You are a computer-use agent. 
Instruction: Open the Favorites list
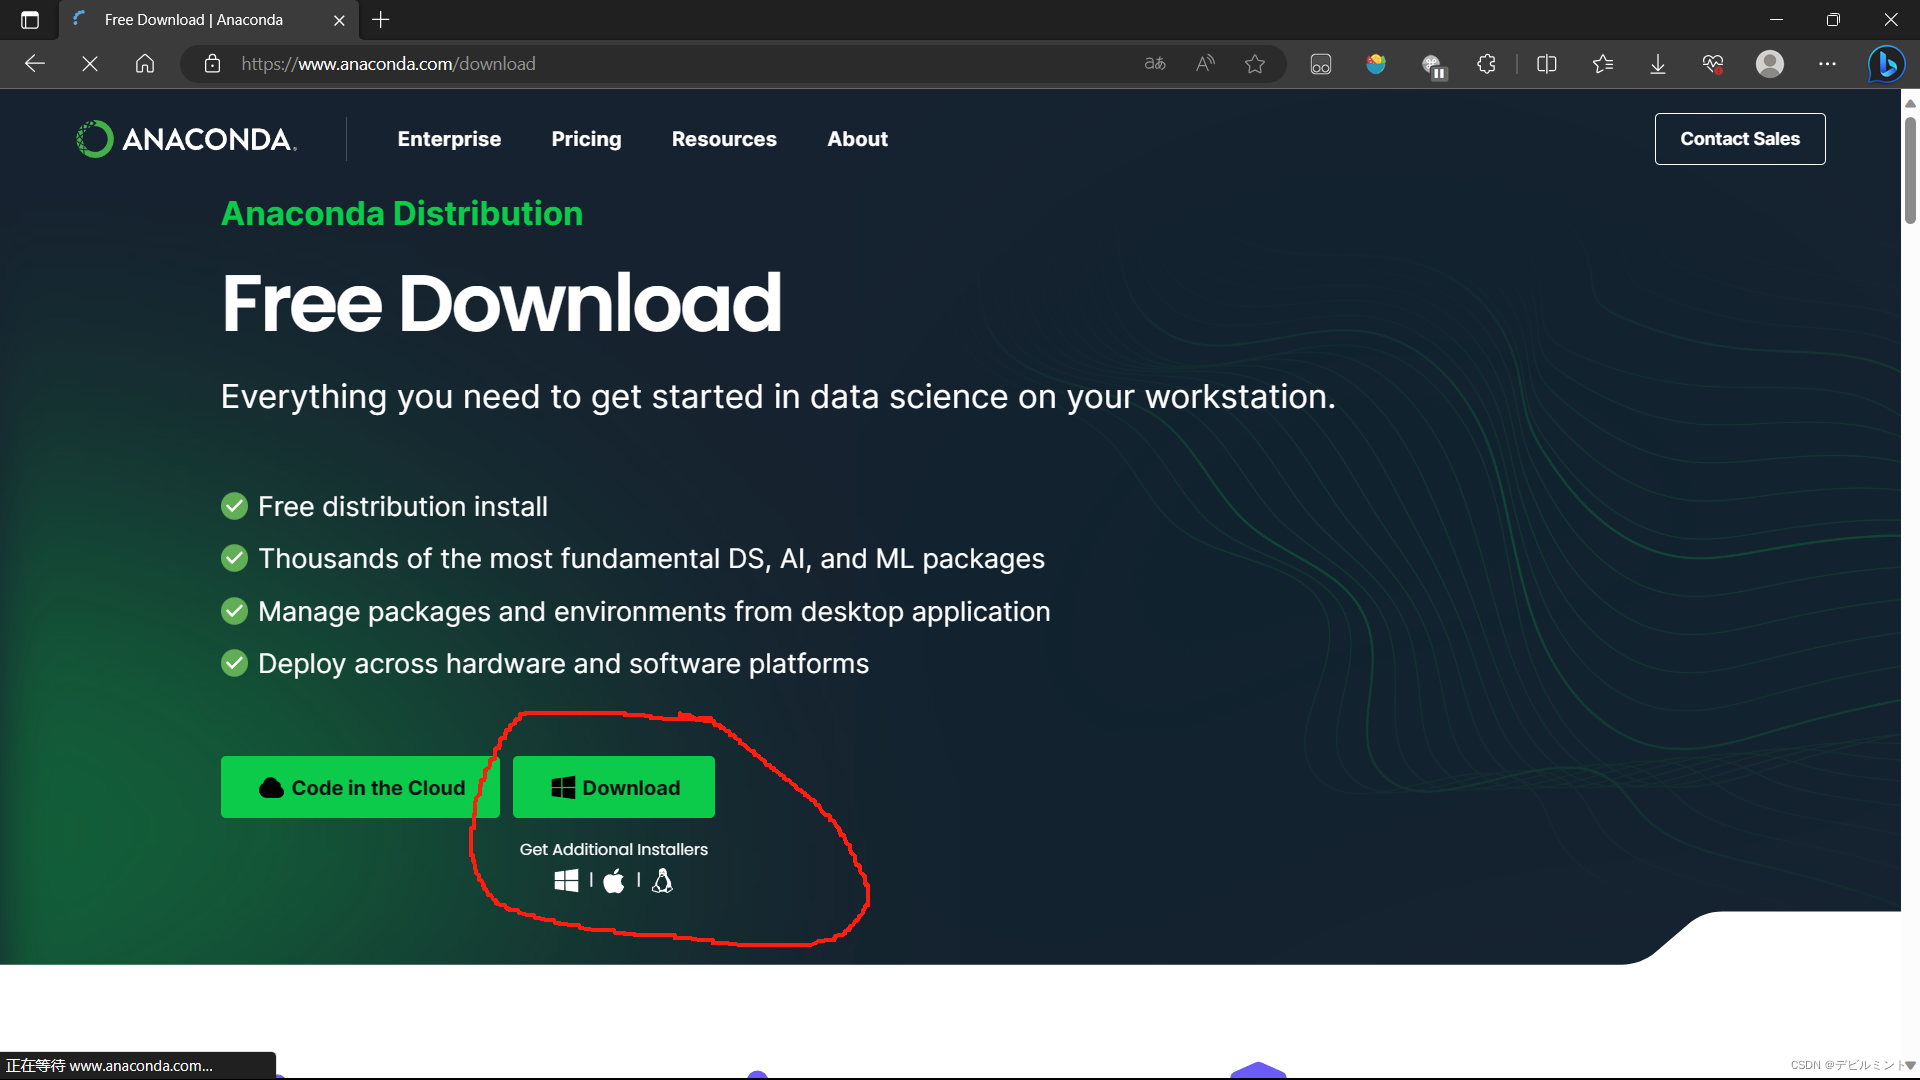click(x=1602, y=63)
